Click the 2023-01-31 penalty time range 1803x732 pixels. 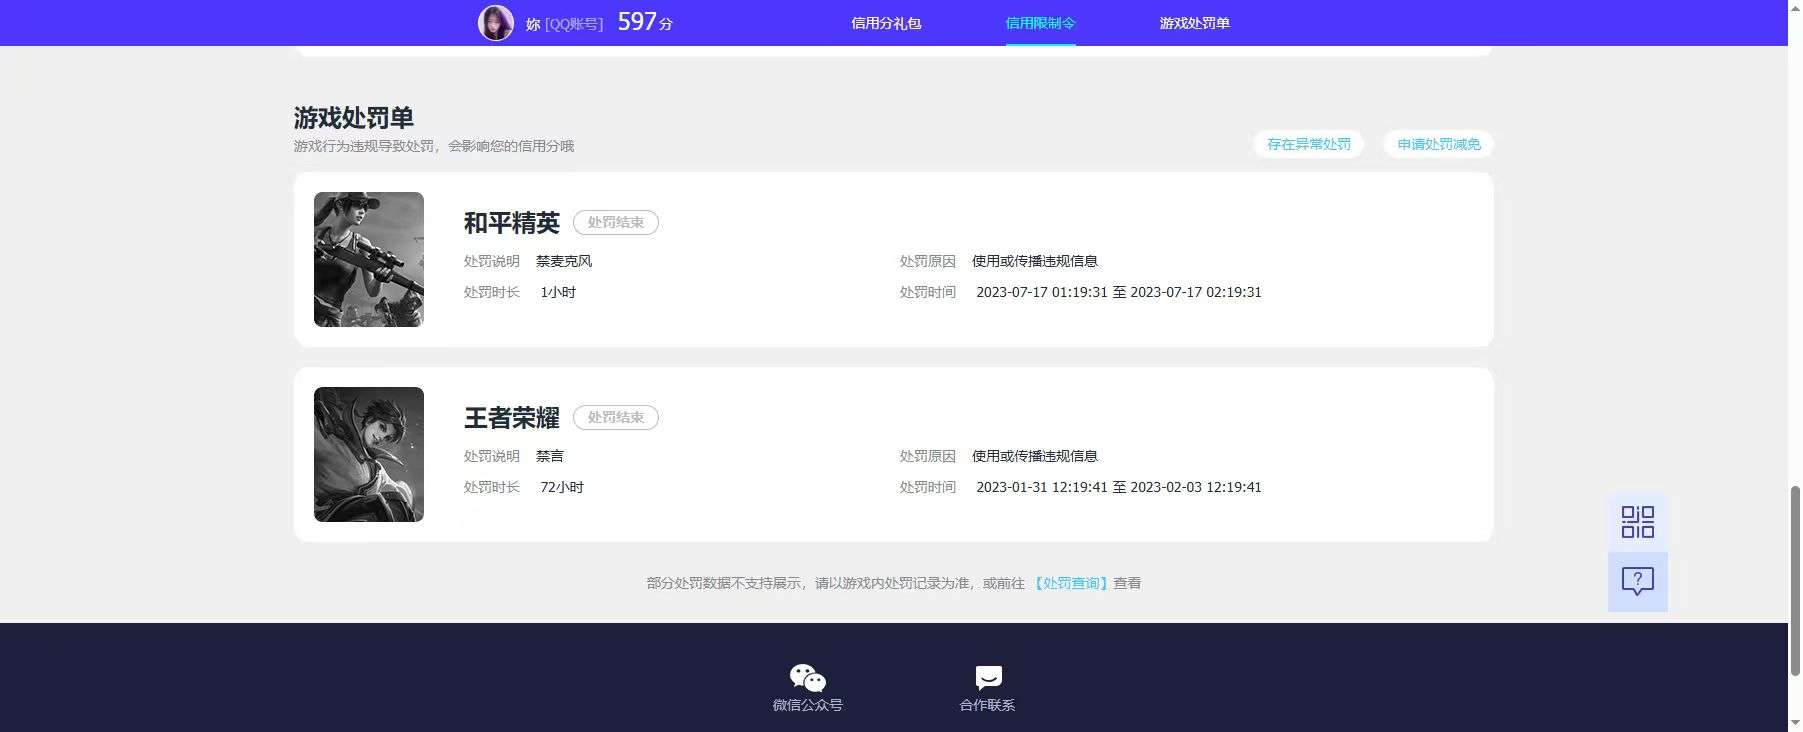tap(1119, 487)
